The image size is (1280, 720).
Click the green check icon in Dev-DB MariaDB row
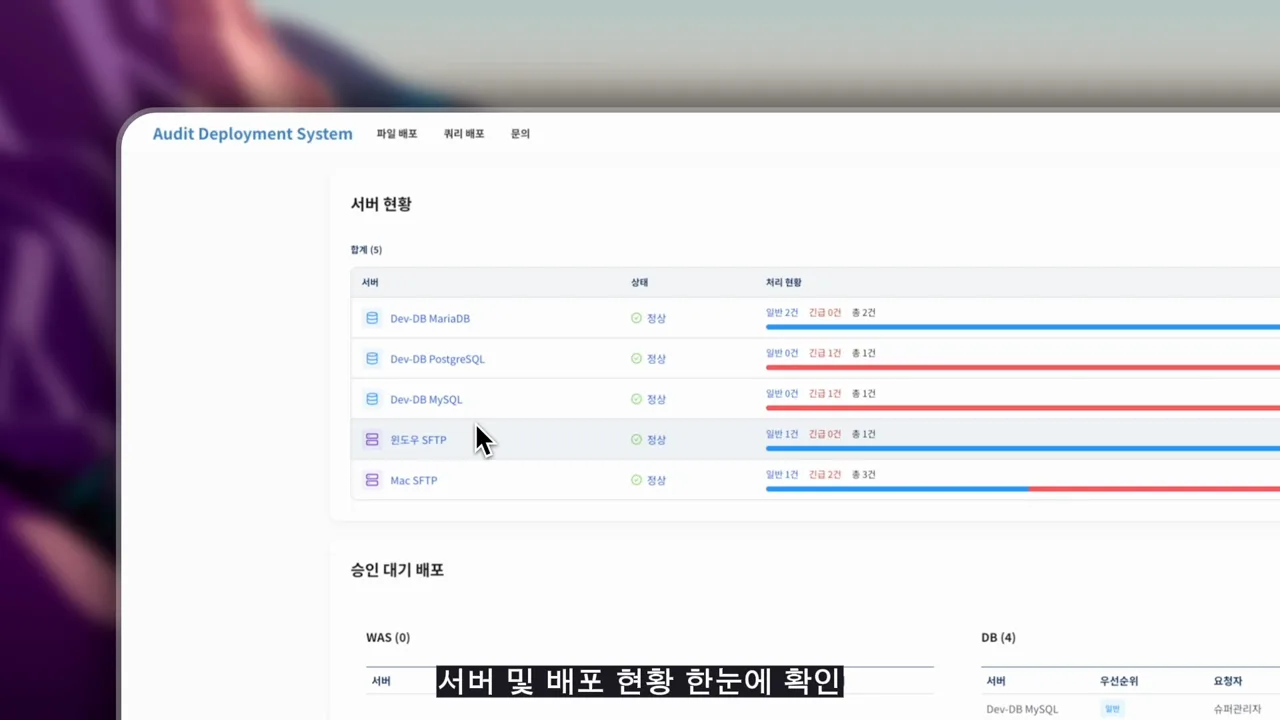636,318
